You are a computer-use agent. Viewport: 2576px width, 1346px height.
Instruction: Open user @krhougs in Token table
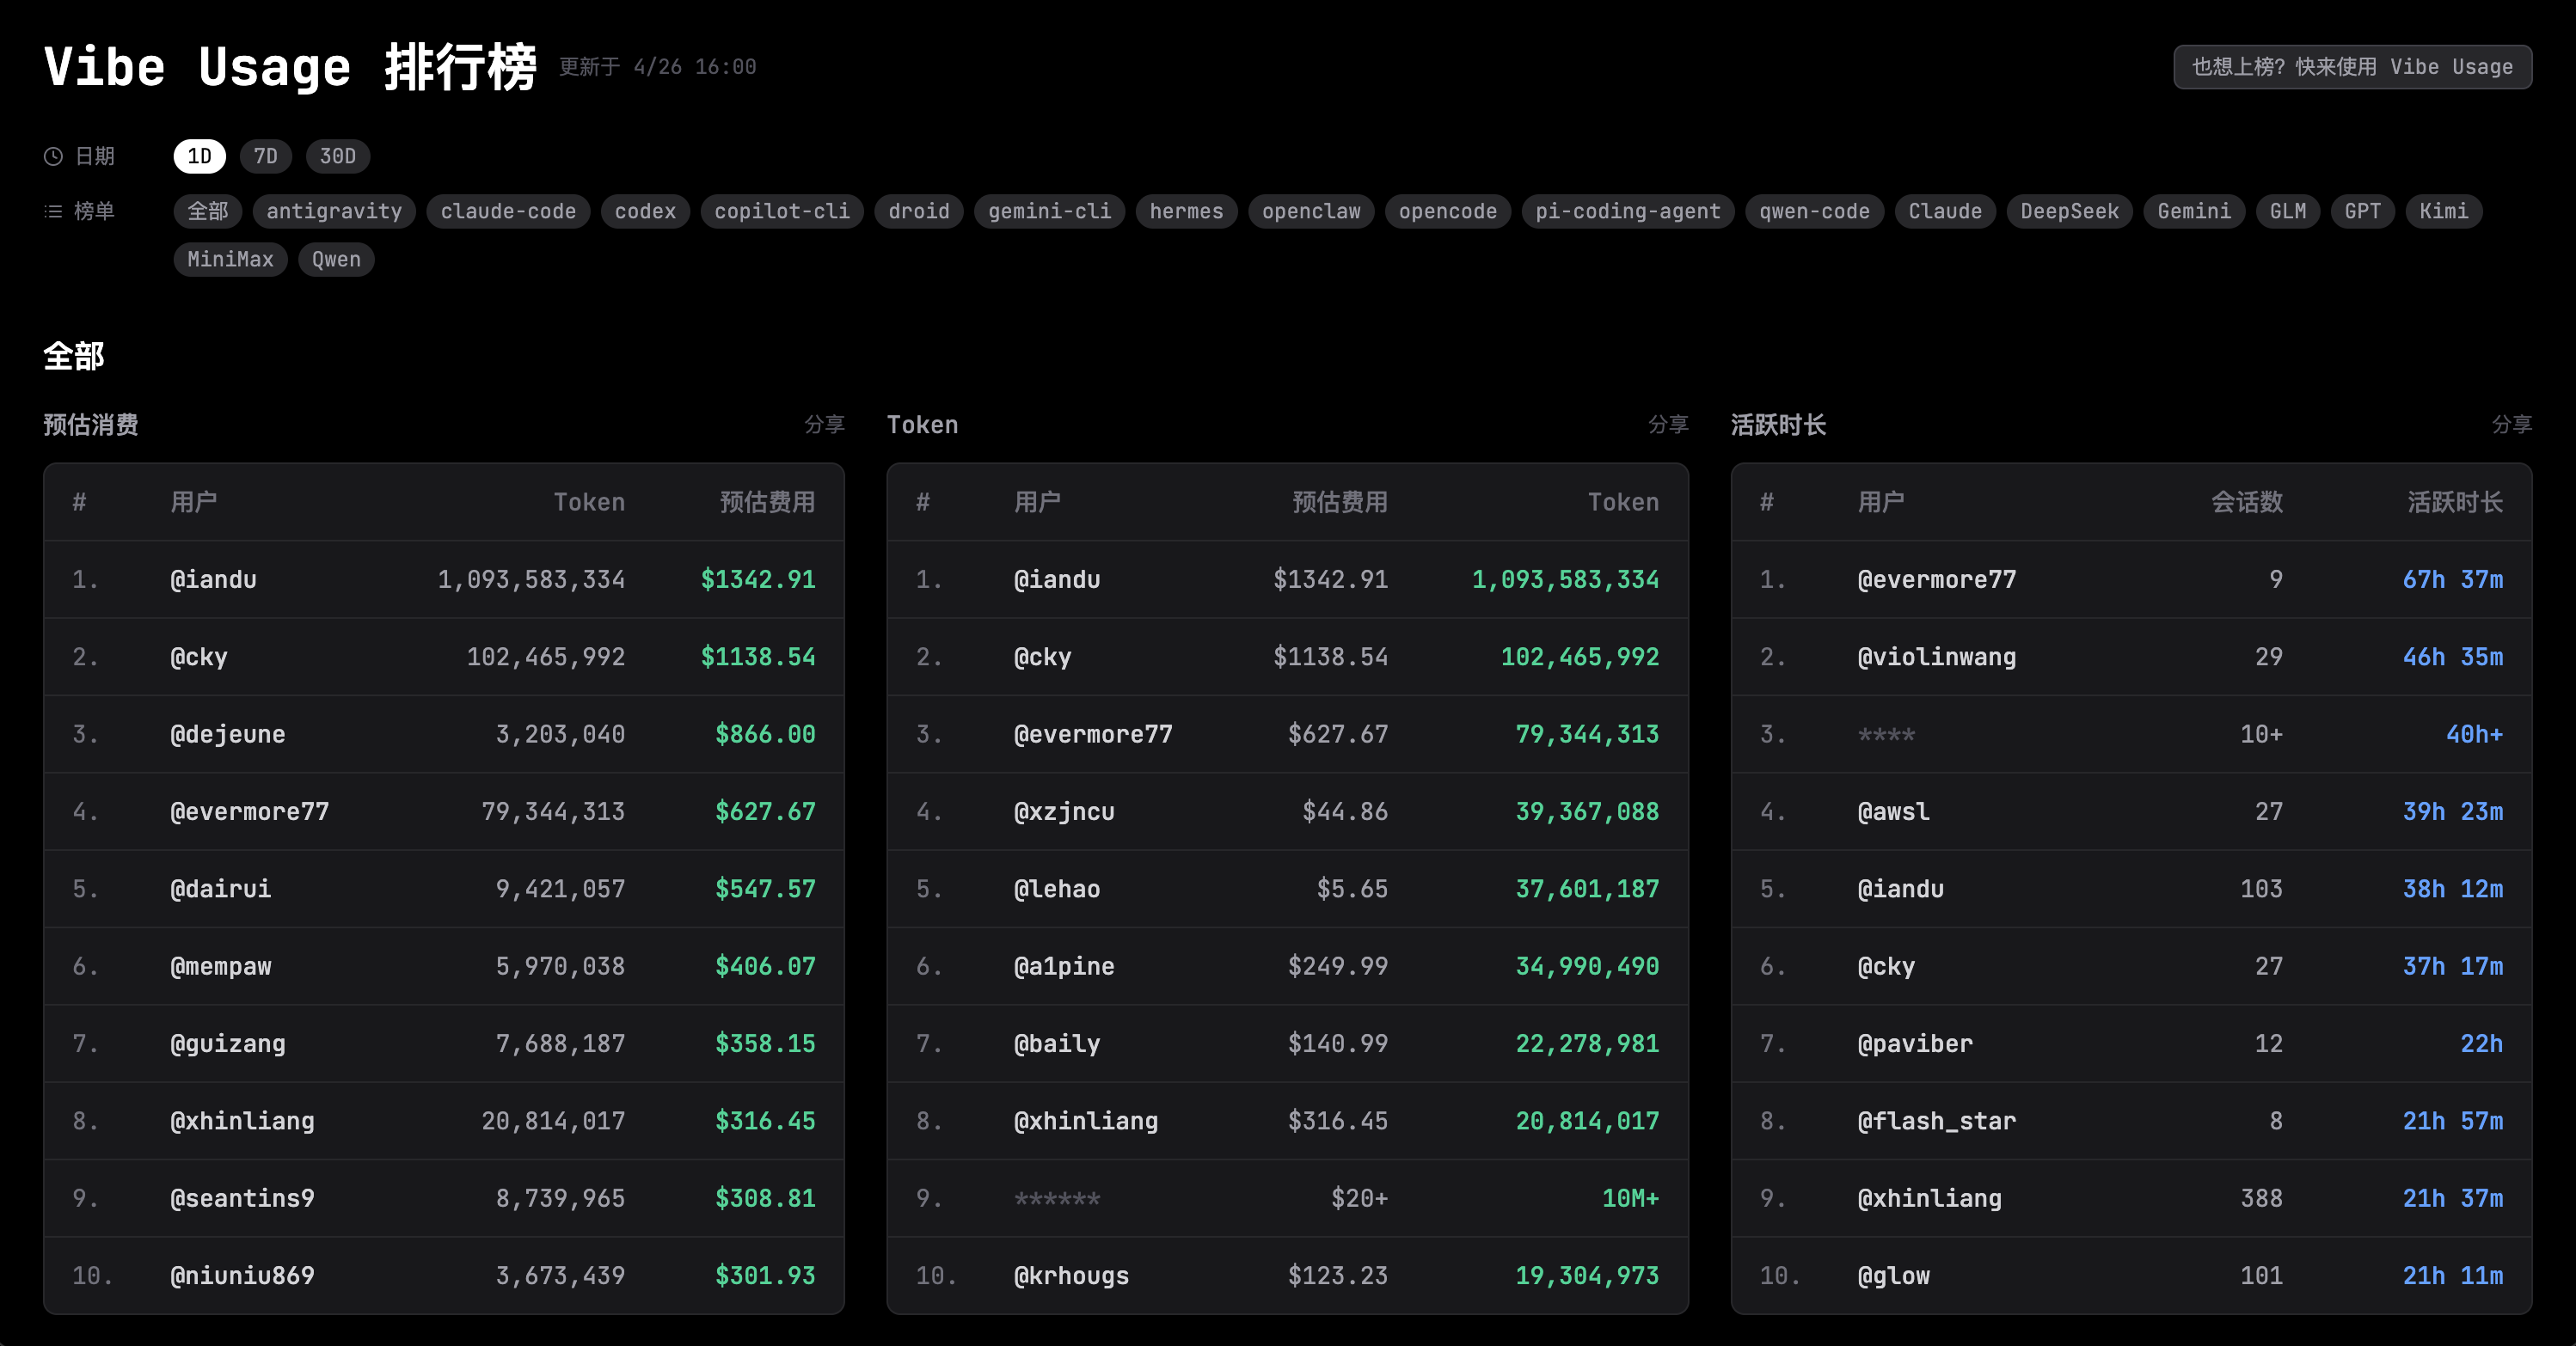1071,1275
